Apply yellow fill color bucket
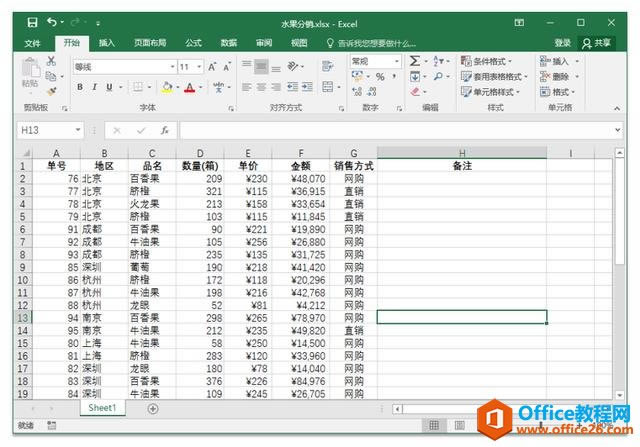 (167, 87)
